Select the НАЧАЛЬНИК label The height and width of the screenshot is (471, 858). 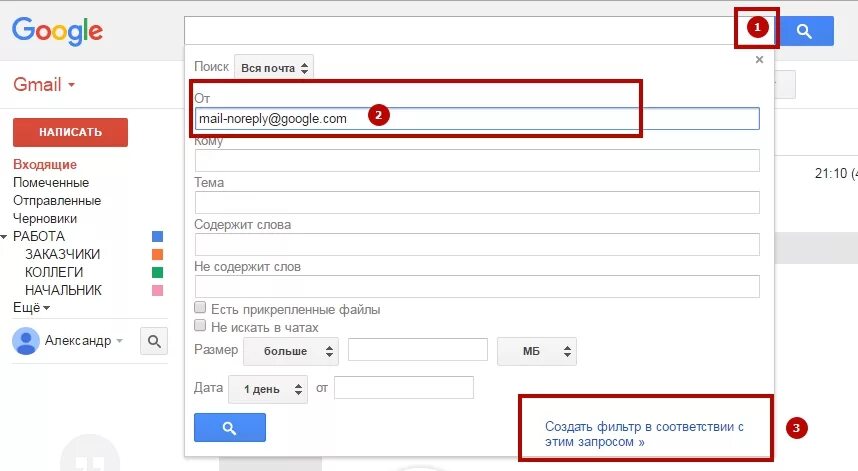pos(63,290)
